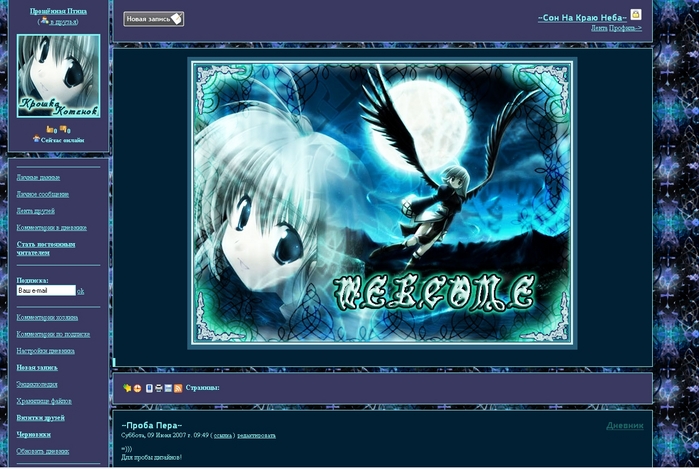Screen dimensions: 699x469
Task: Open 'Комментарии по подписке' sidebar link
Action: [53, 334]
